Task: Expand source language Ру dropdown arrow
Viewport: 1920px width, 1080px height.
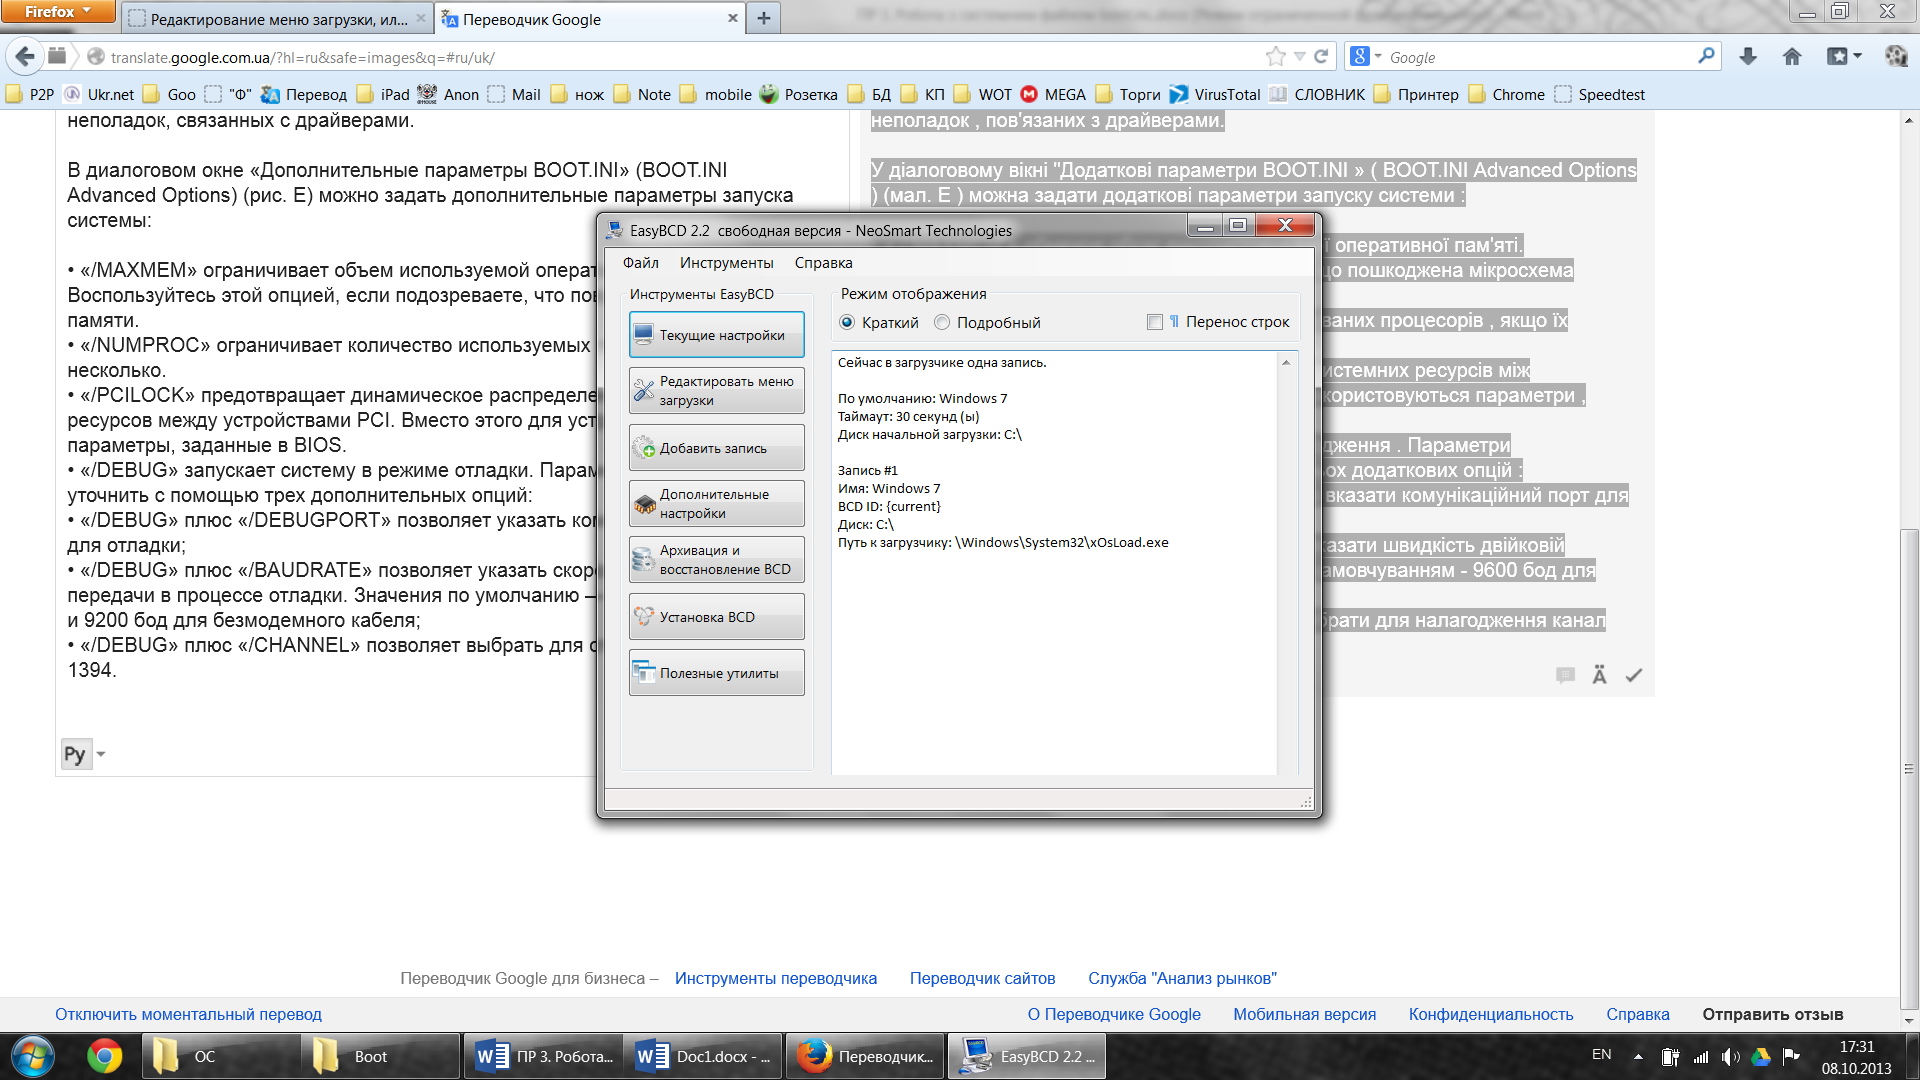Action: 101,754
